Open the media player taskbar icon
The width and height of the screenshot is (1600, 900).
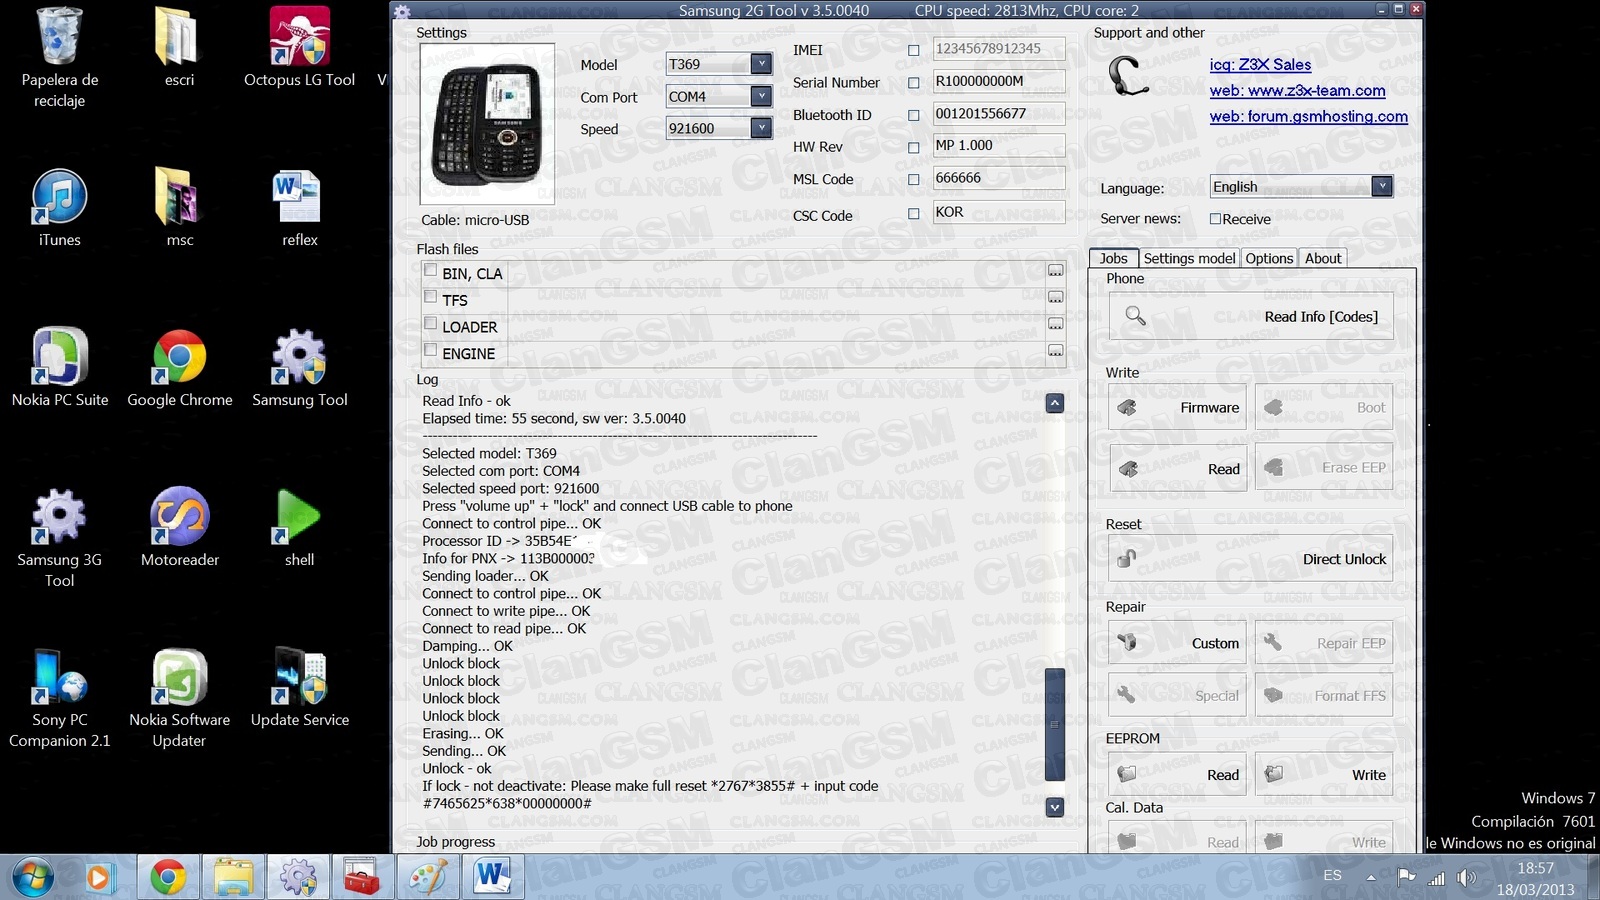pos(98,877)
